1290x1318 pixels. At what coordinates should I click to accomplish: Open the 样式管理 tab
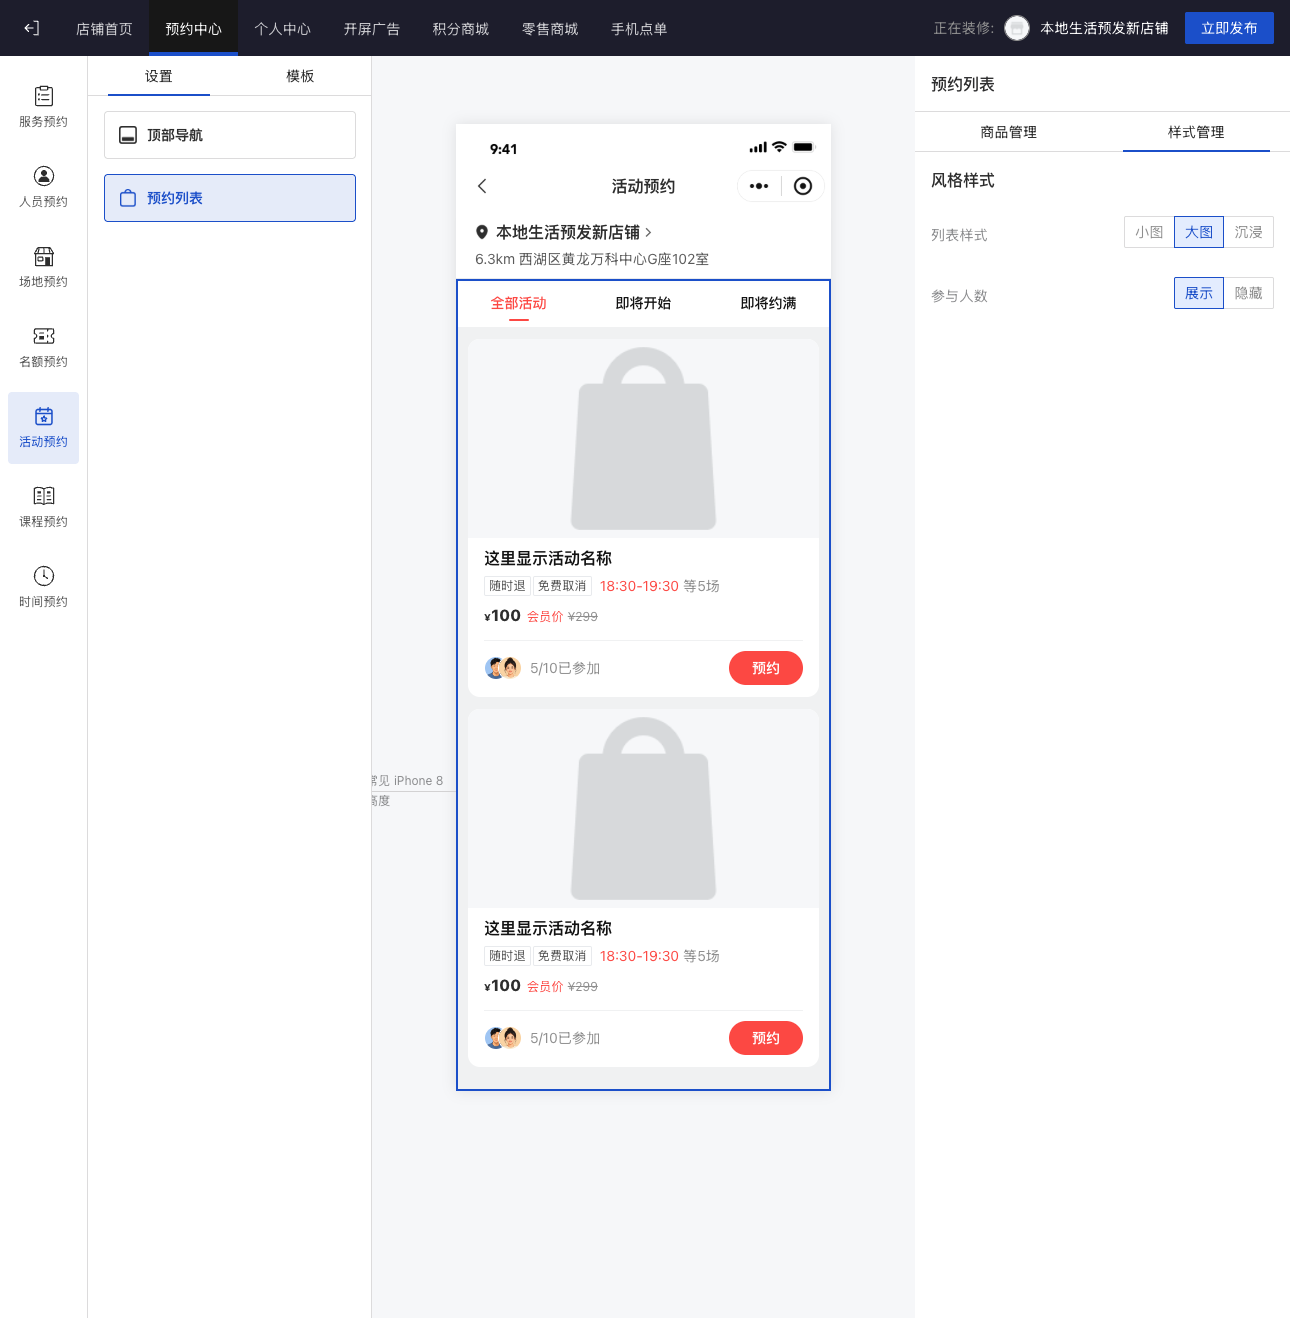pyautogui.click(x=1196, y=132)
